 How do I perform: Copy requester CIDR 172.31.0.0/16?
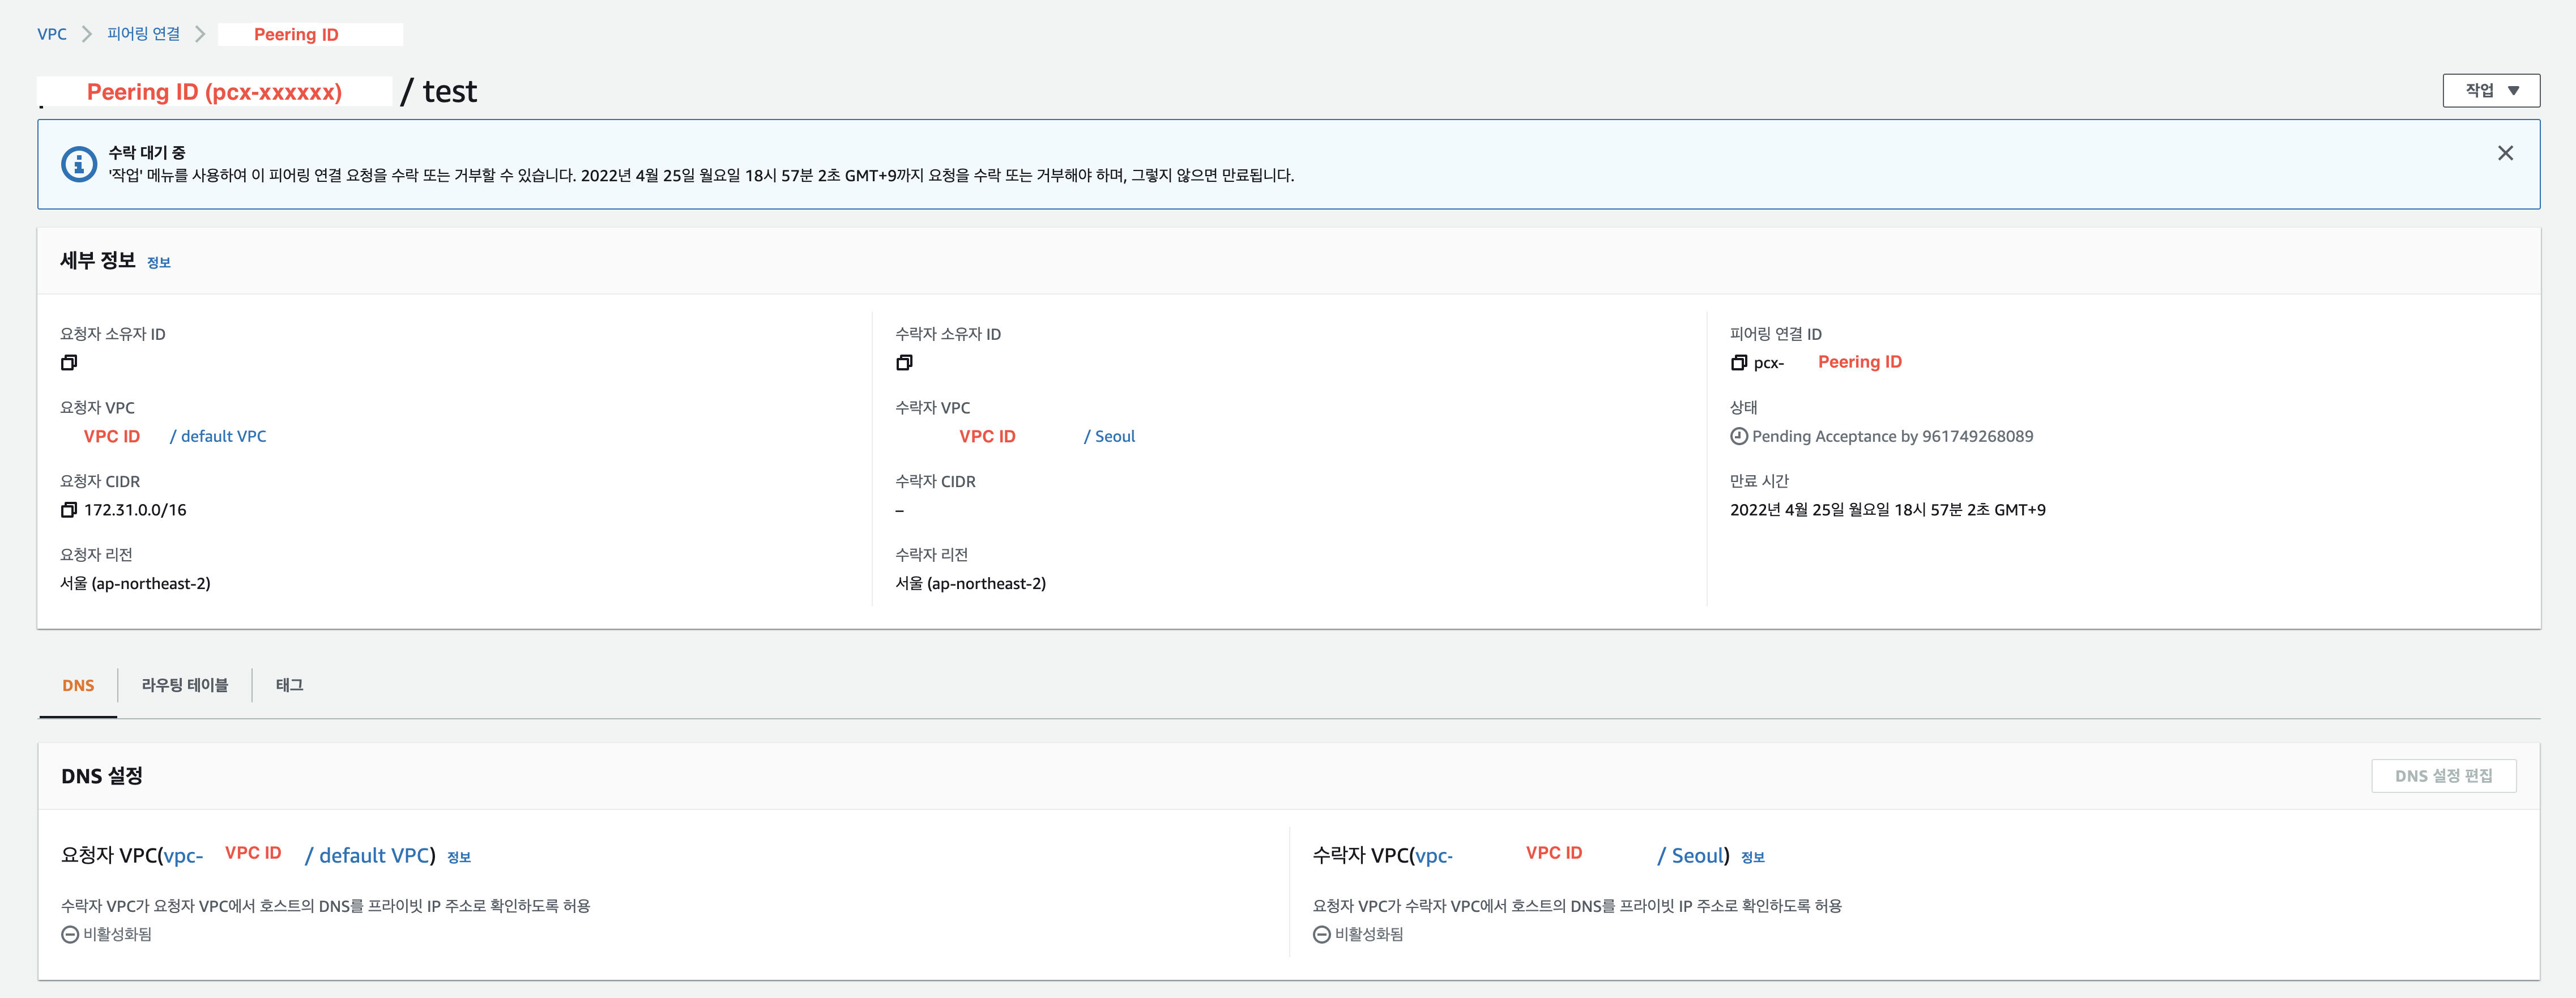point(68,510)
